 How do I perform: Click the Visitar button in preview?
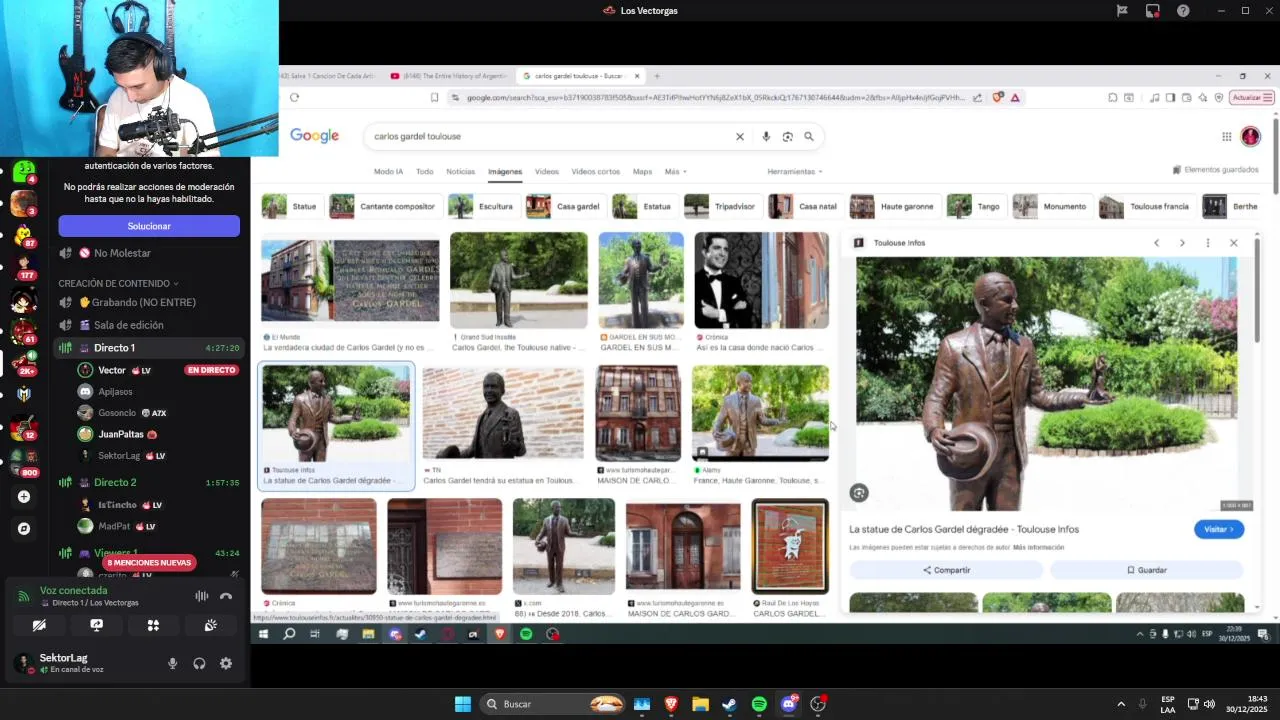[1219, 529]
